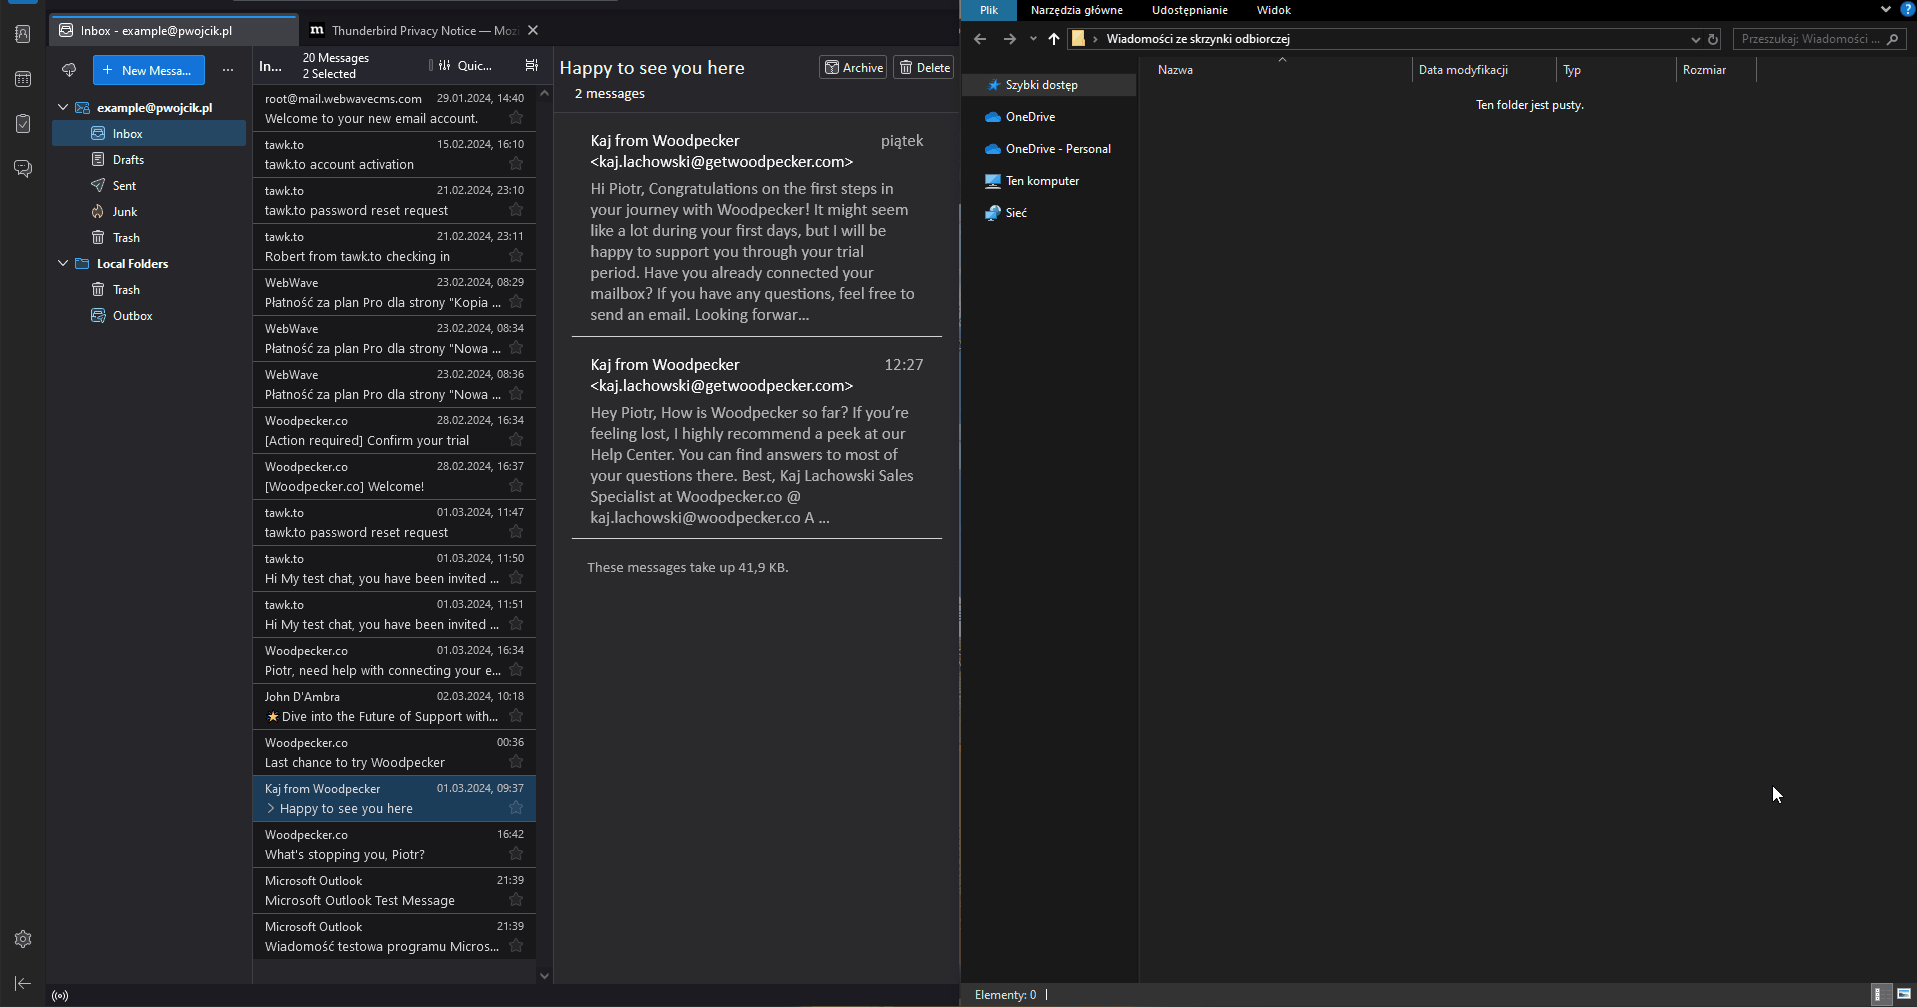Collapse the spaces toolbar arrow icon
Viewport: 1917px width, 1007px height.
[x=23, y=984]
